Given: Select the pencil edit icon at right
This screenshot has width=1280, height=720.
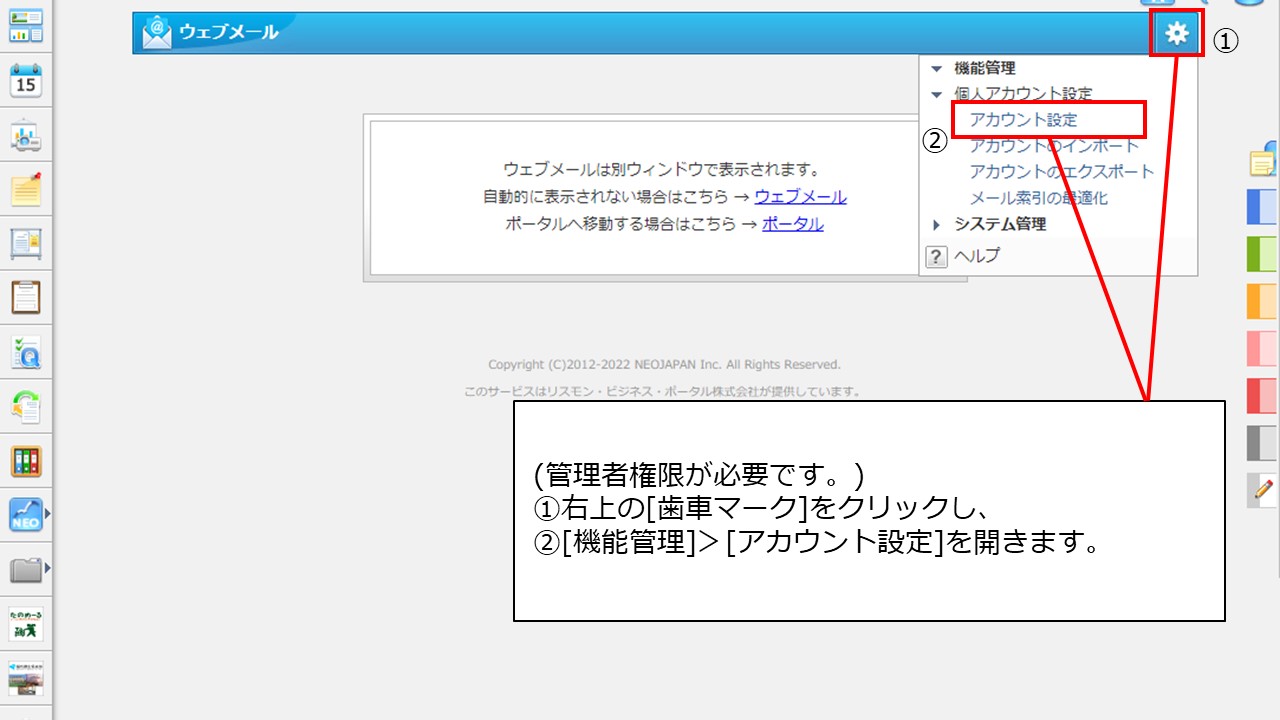Looking at the screenshot, I should (x=1262, y=491).
